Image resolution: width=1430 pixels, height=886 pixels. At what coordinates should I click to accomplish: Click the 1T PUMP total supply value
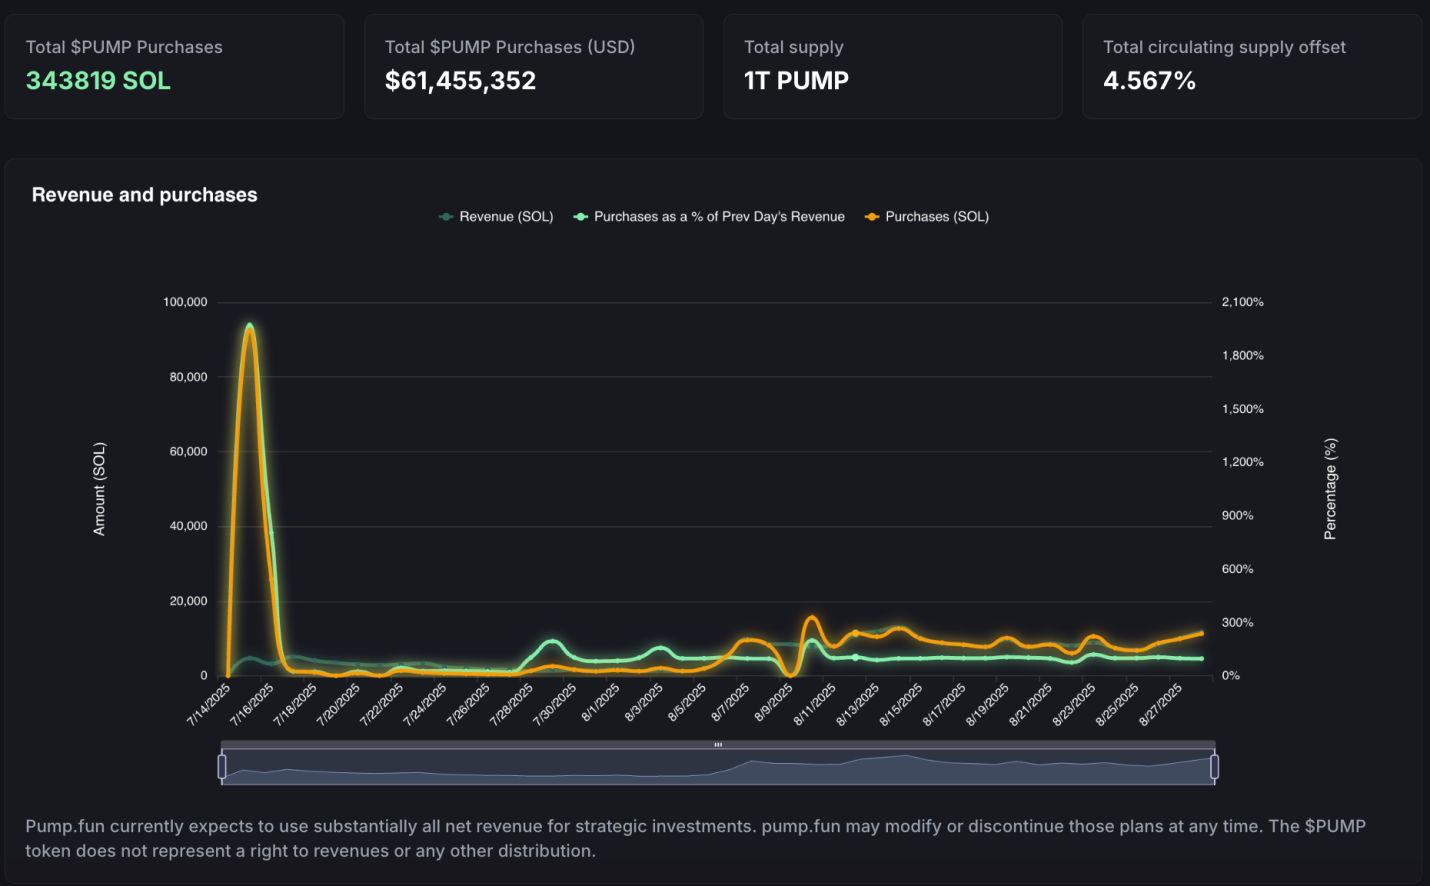796,81
